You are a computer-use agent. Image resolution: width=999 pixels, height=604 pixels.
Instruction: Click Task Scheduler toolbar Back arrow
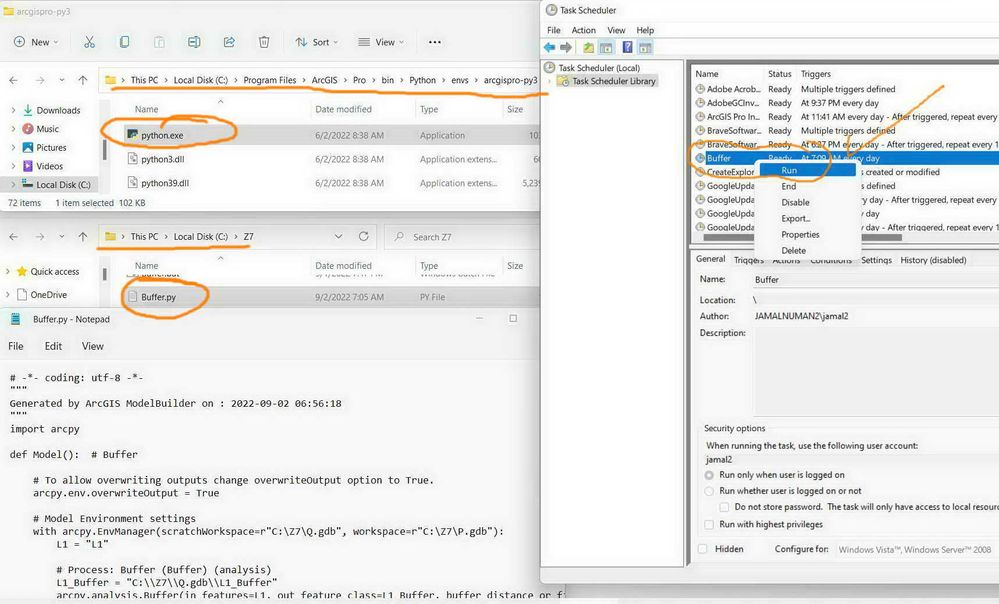click(549, 48)
